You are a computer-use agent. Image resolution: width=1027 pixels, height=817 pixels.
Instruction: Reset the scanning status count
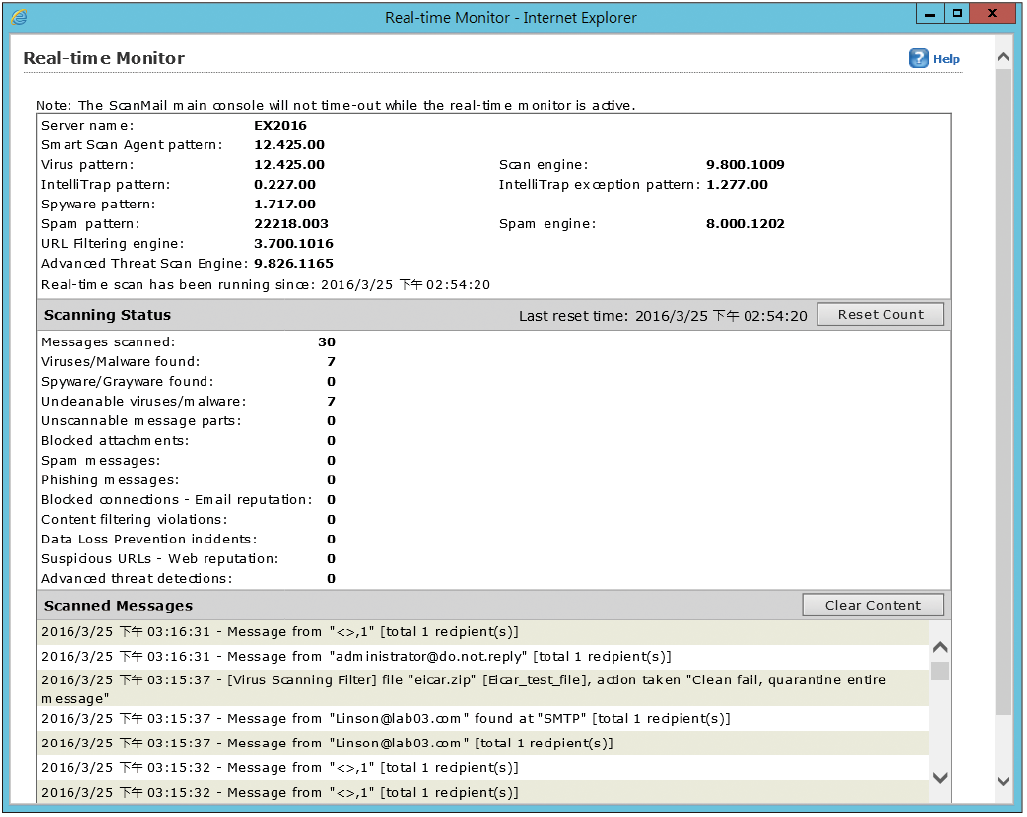pyautogui.click(x=880, y=314)
